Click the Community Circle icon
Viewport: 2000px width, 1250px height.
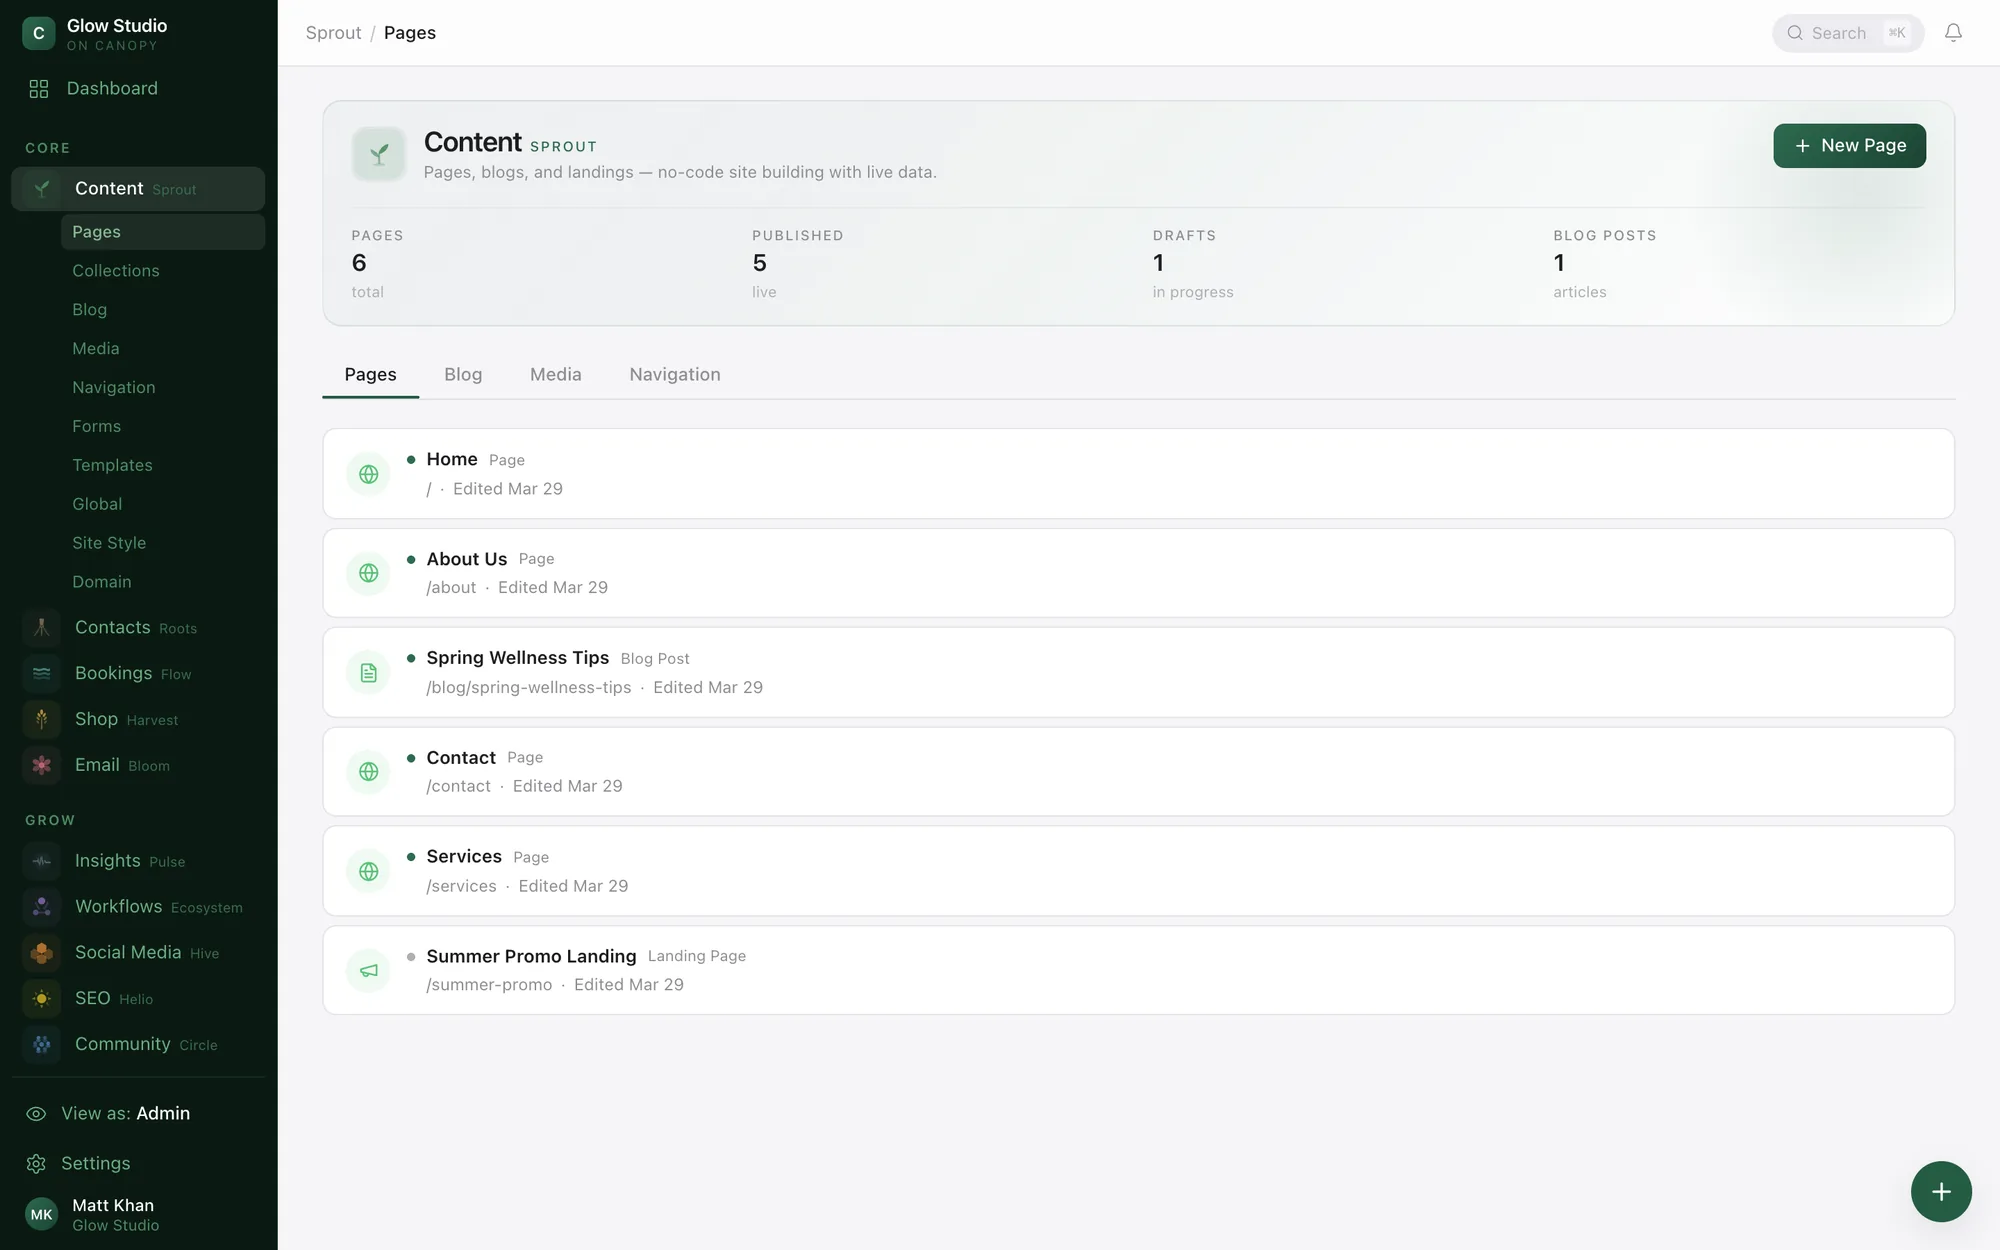click(42, 1045)
